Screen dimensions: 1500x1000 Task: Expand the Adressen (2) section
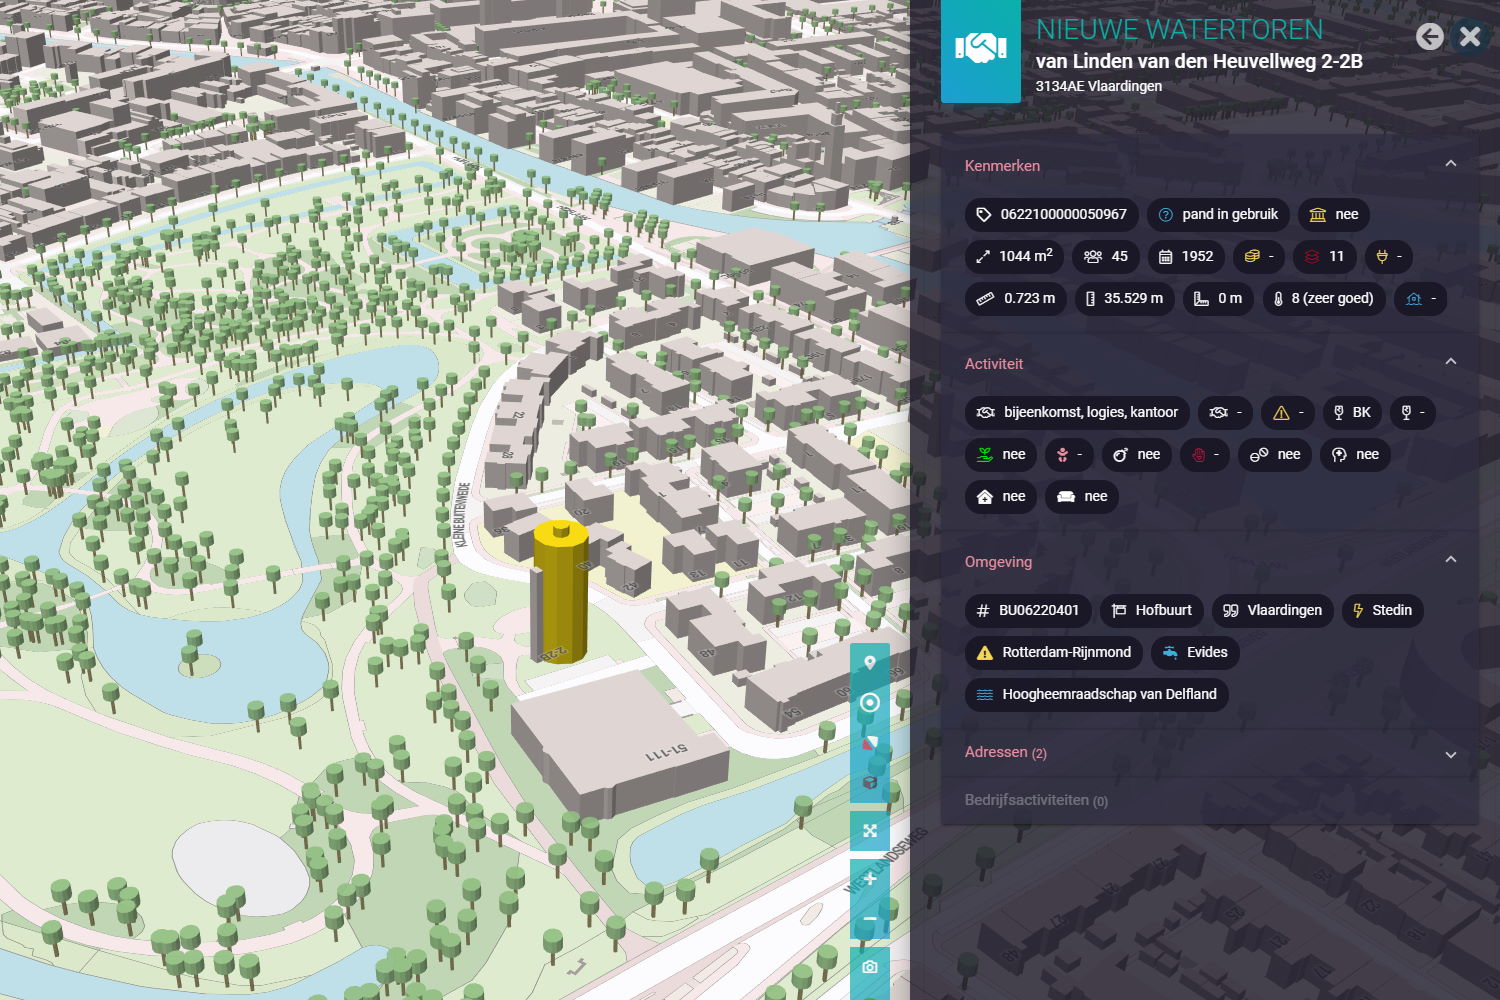(x=1451, y=755)
